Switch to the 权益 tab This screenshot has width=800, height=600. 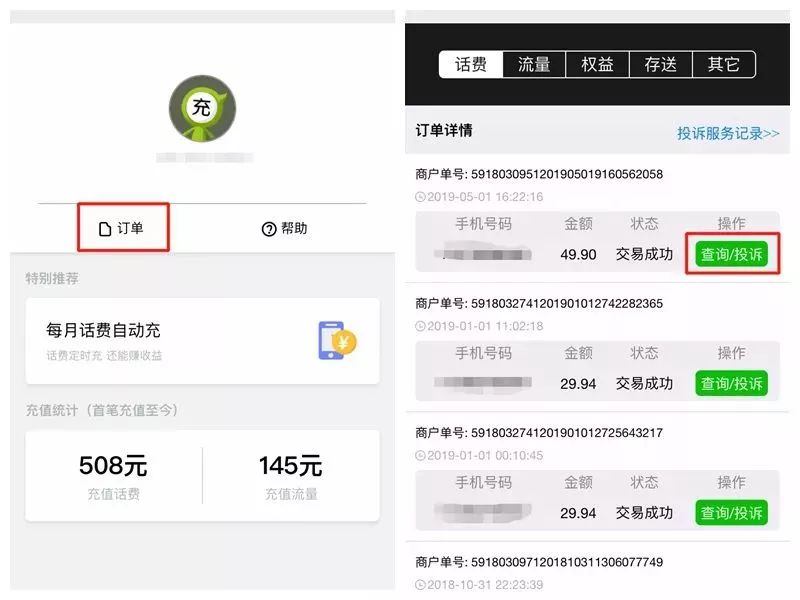597,63
